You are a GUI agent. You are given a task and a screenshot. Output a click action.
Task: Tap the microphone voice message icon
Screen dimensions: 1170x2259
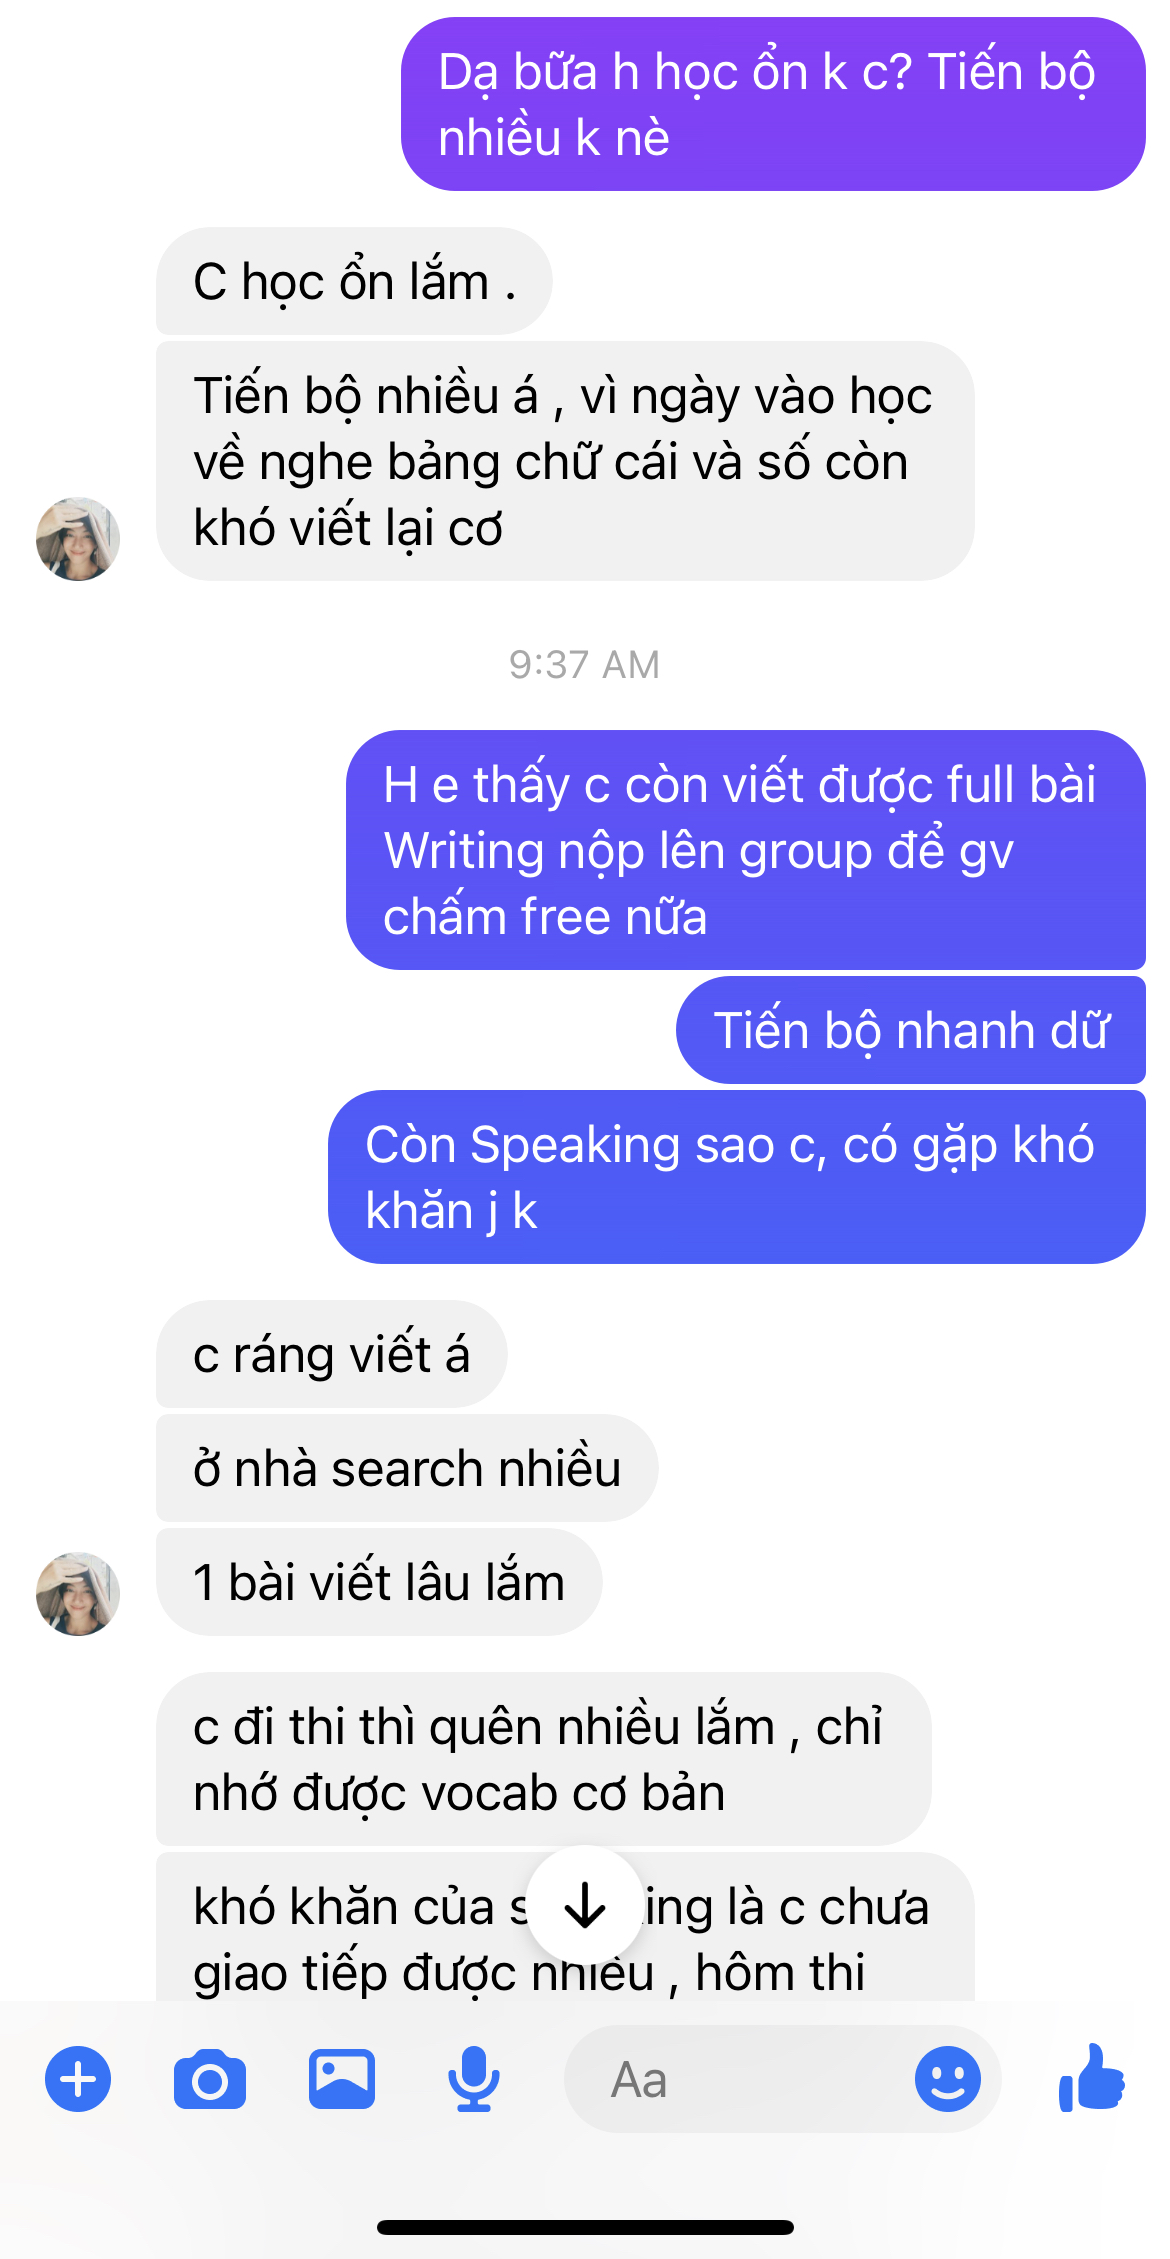(474, 2079)
